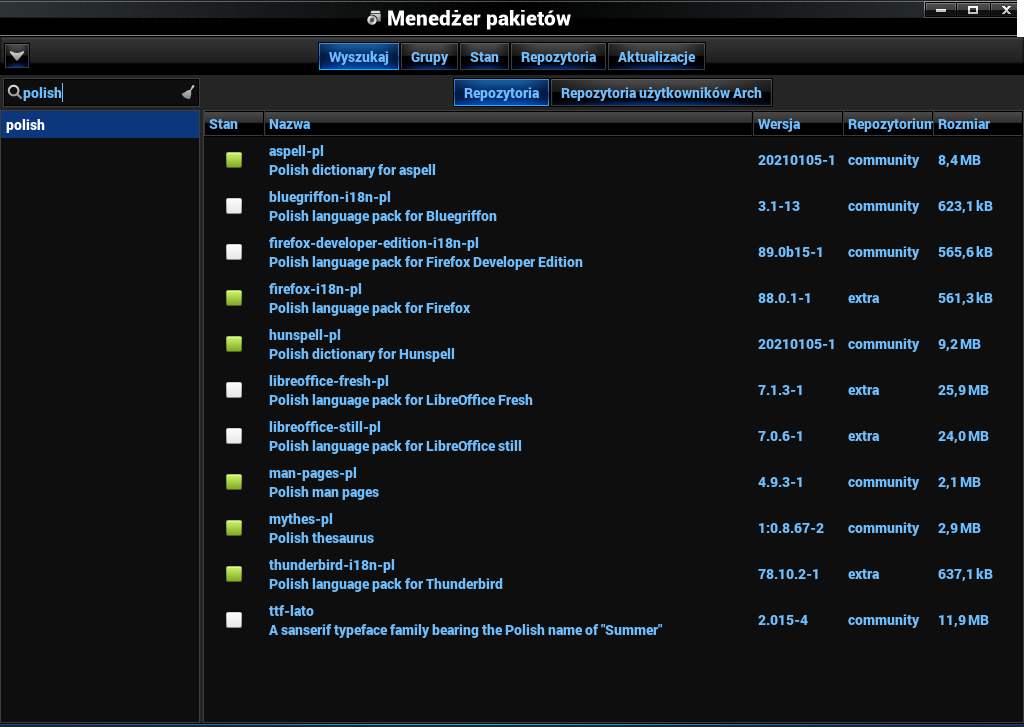Click the search magnifier icon
The height and width of the screenshot is (727, 1024).
point(14,93)
